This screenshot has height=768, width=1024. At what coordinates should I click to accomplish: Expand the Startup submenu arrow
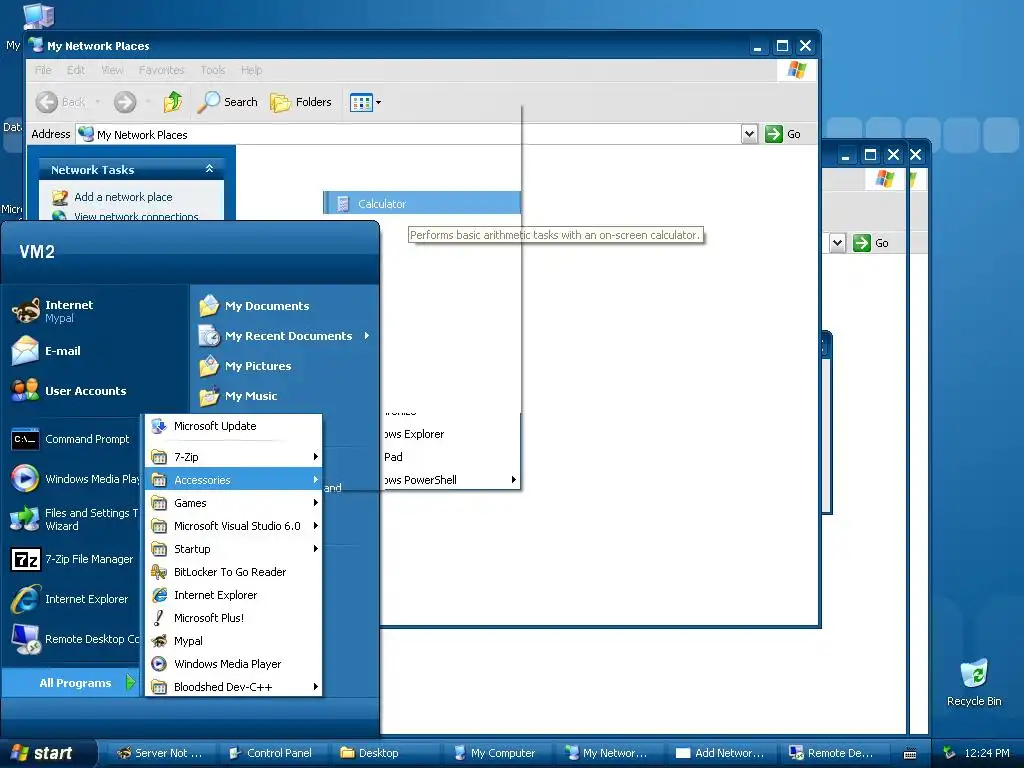(315, 549)
